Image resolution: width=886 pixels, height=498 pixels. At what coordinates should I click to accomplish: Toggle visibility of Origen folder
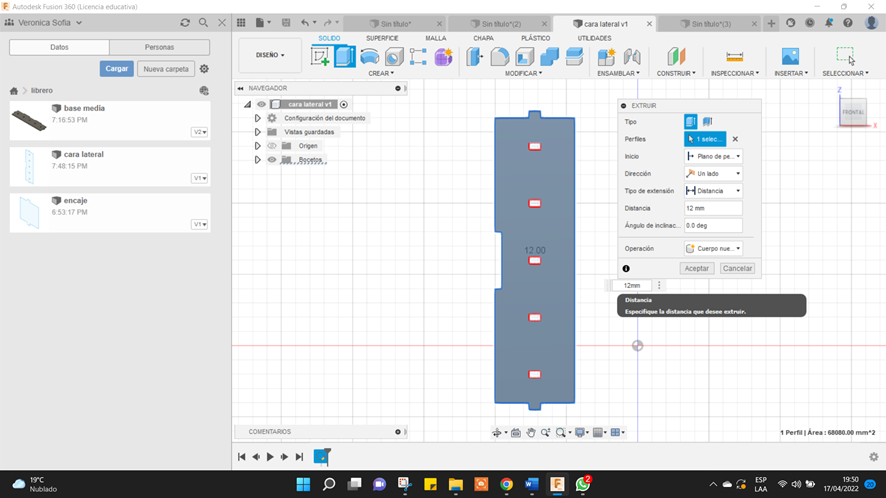click(x=272, y=146)
